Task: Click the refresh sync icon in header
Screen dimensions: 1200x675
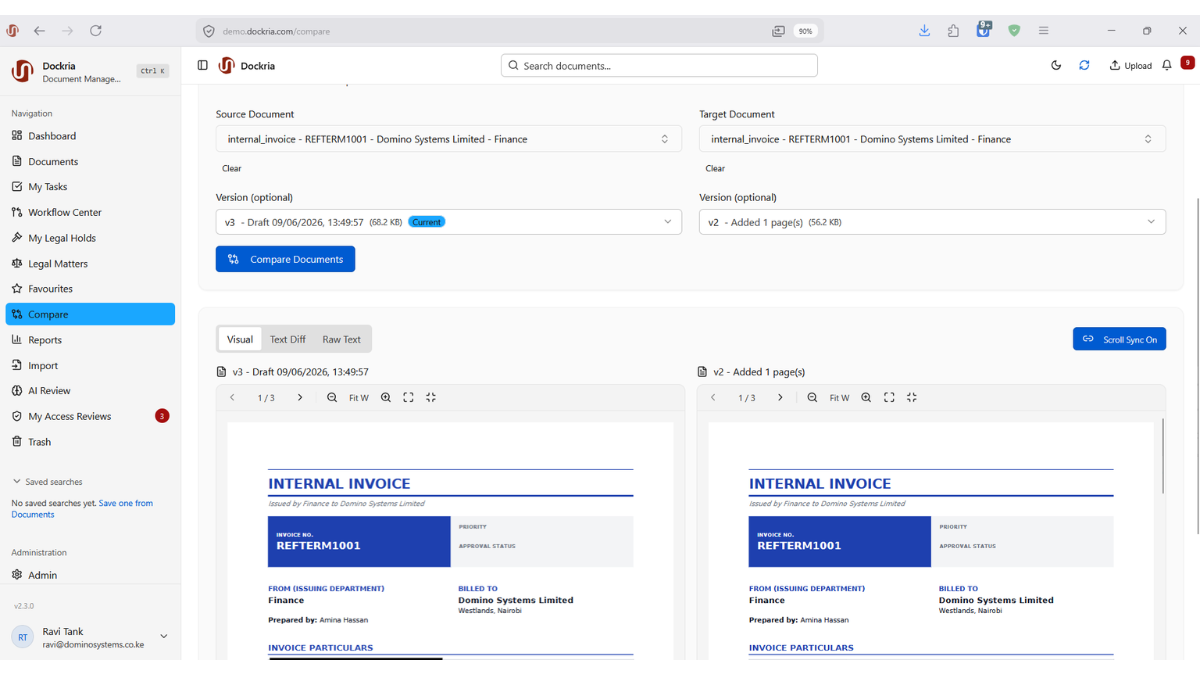Action: pyautogui.click(x=1084, y=65)
